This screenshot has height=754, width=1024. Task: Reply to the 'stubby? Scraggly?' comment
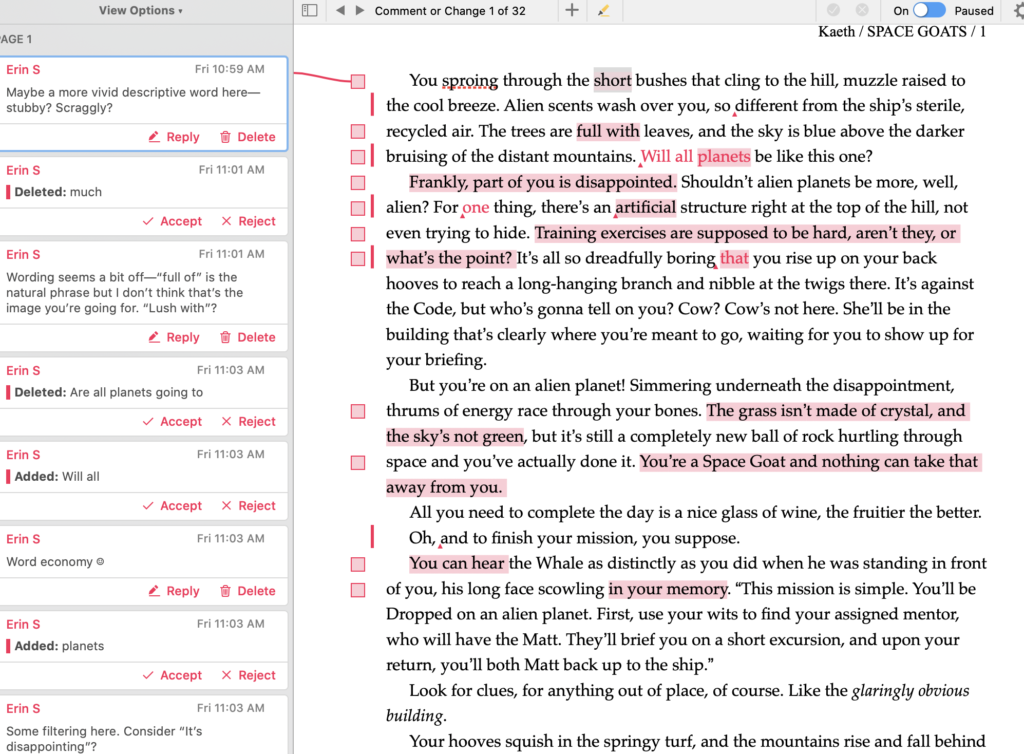[174, 137]
